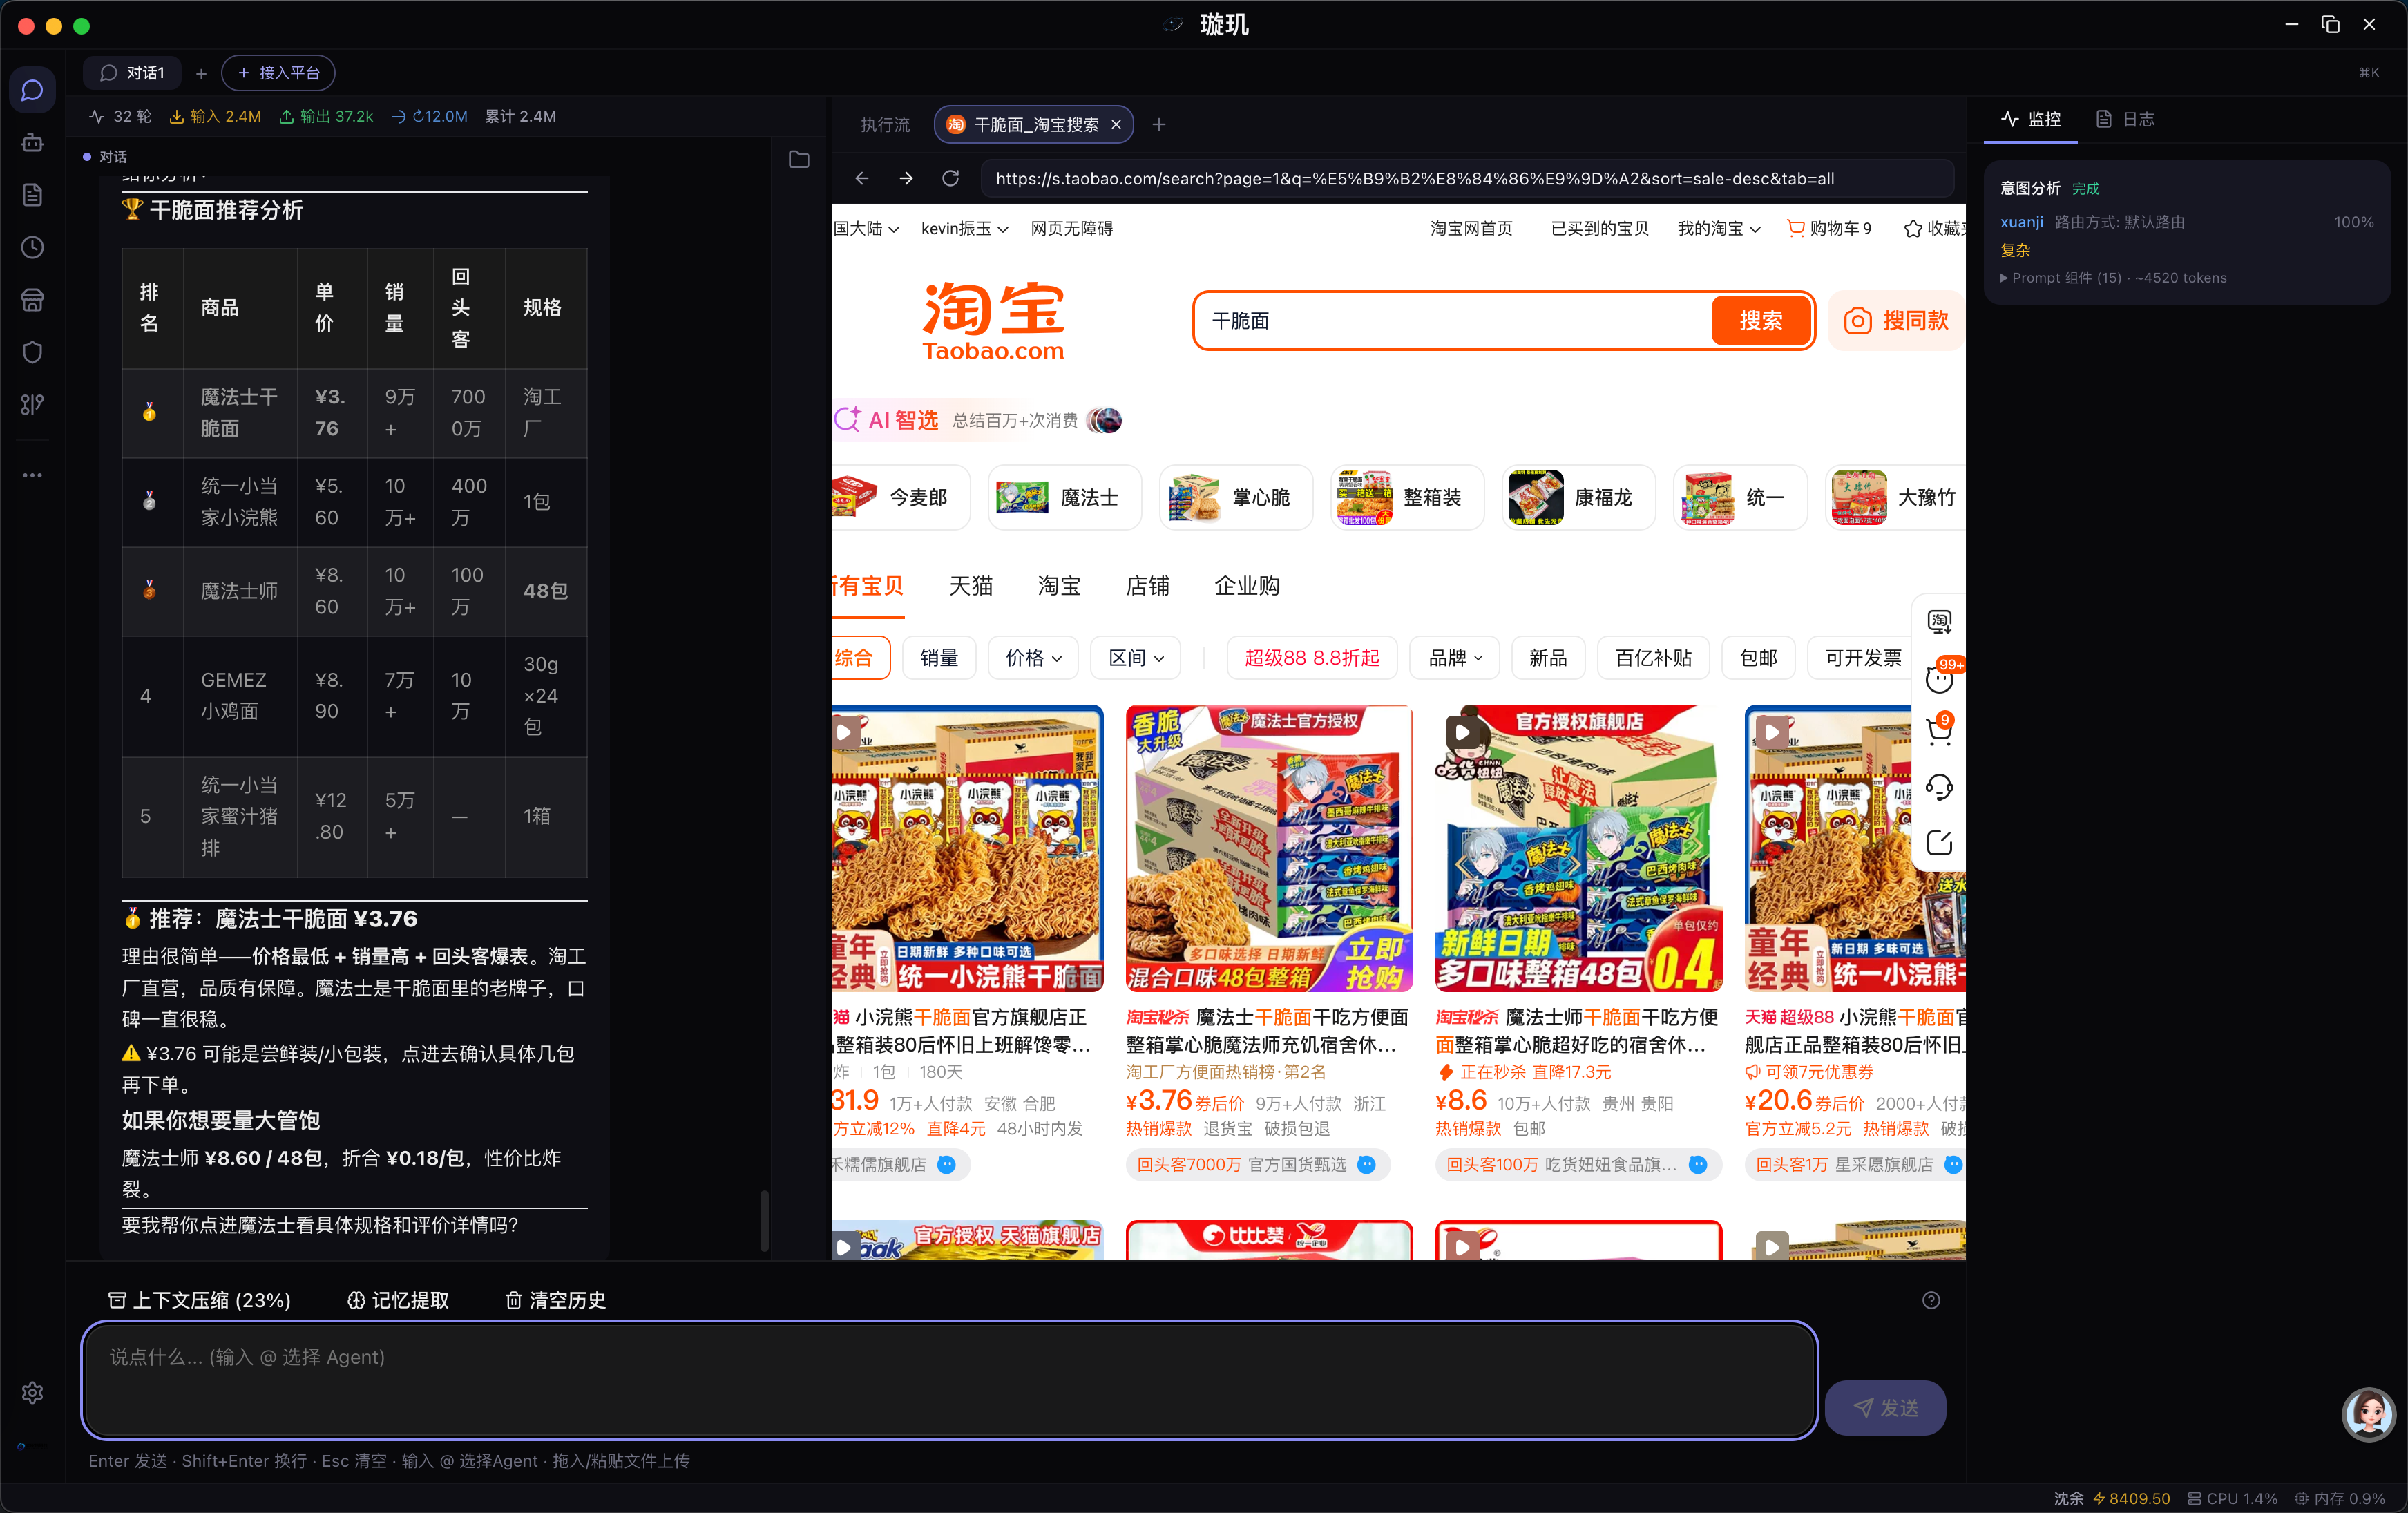Open the store icon in left sidebar

[32, 300]
